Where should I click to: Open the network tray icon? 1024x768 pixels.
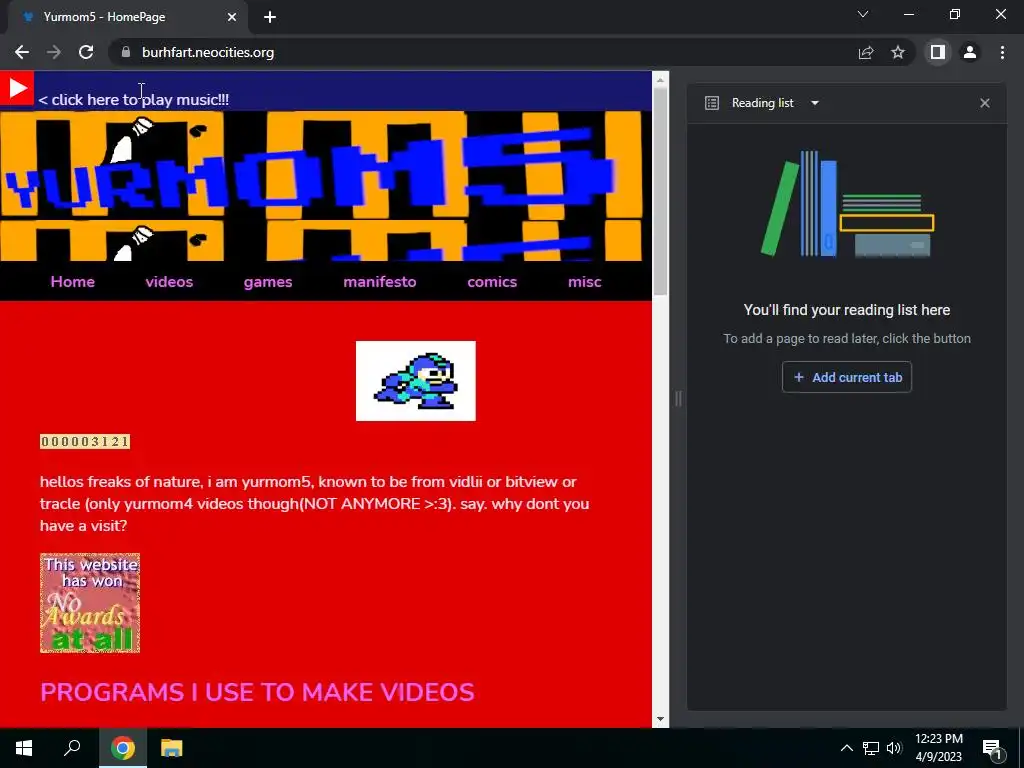click(x=871, y=748)
